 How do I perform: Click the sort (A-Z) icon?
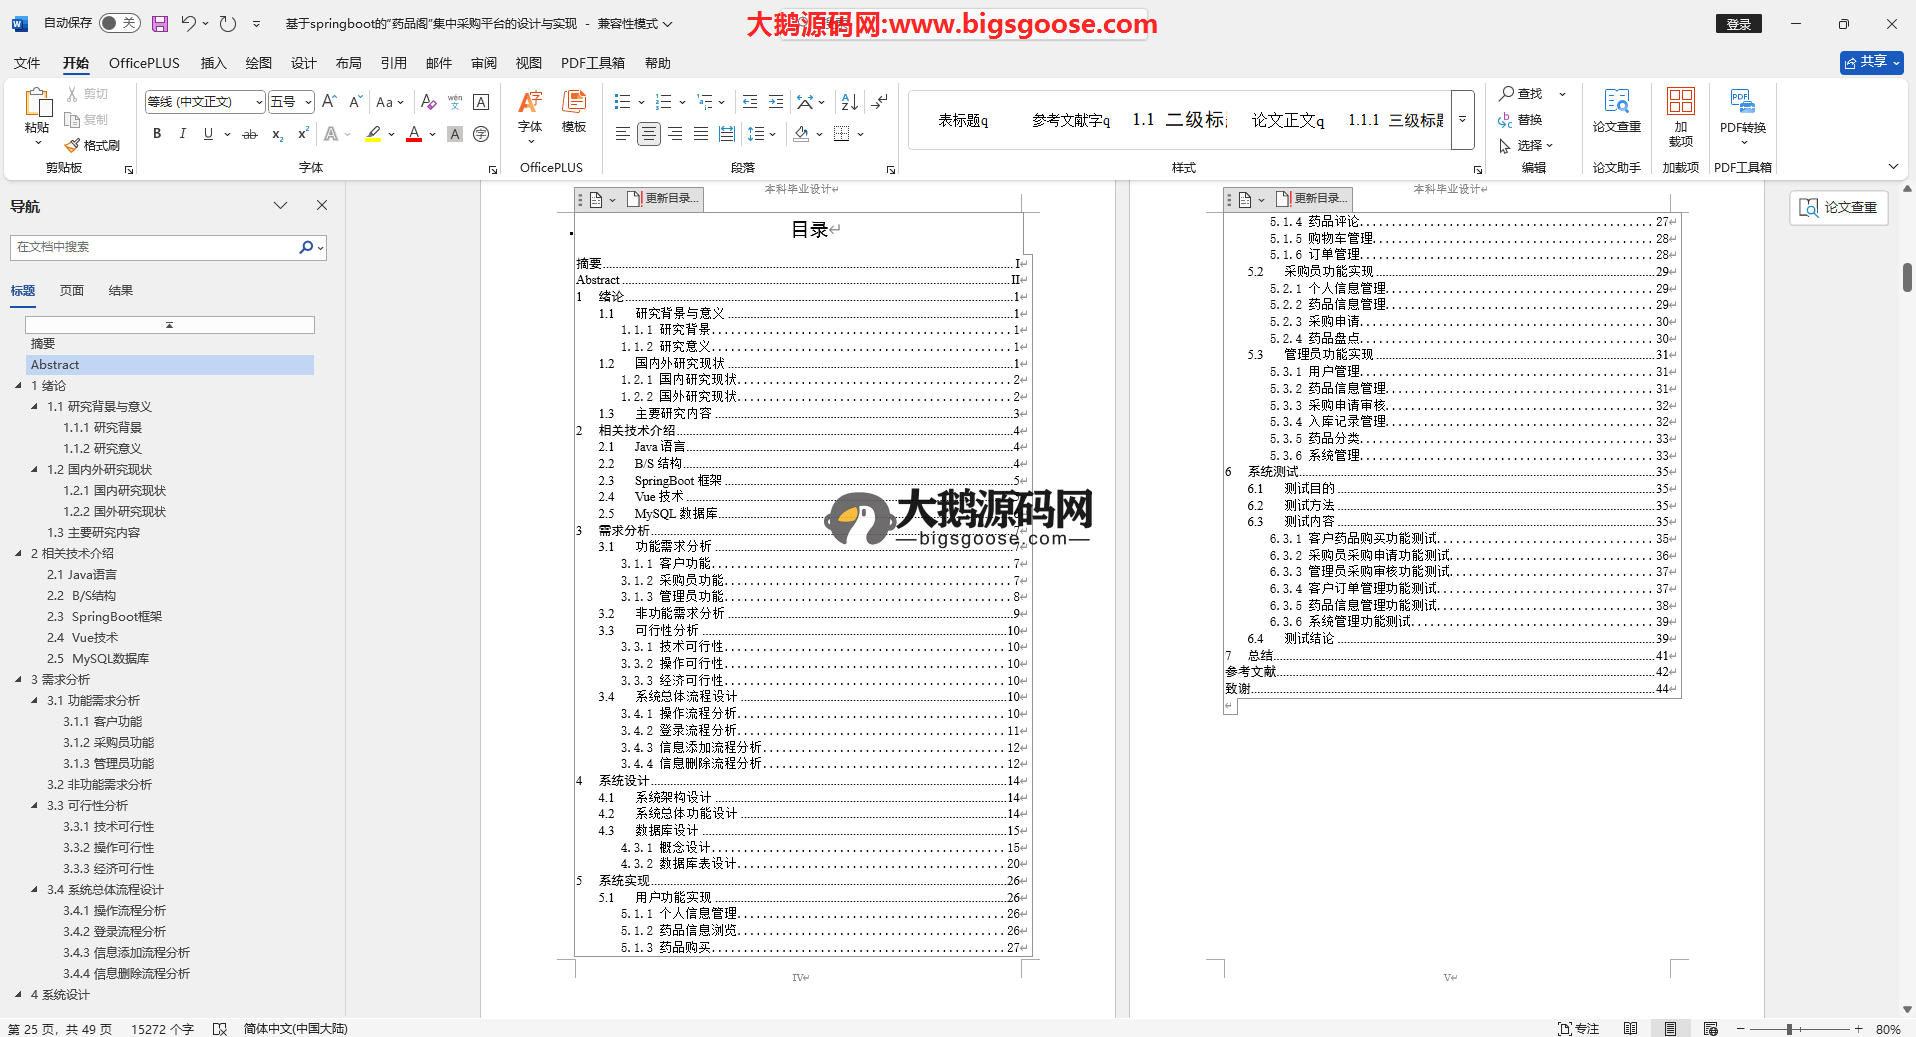[x=849, y=102]
